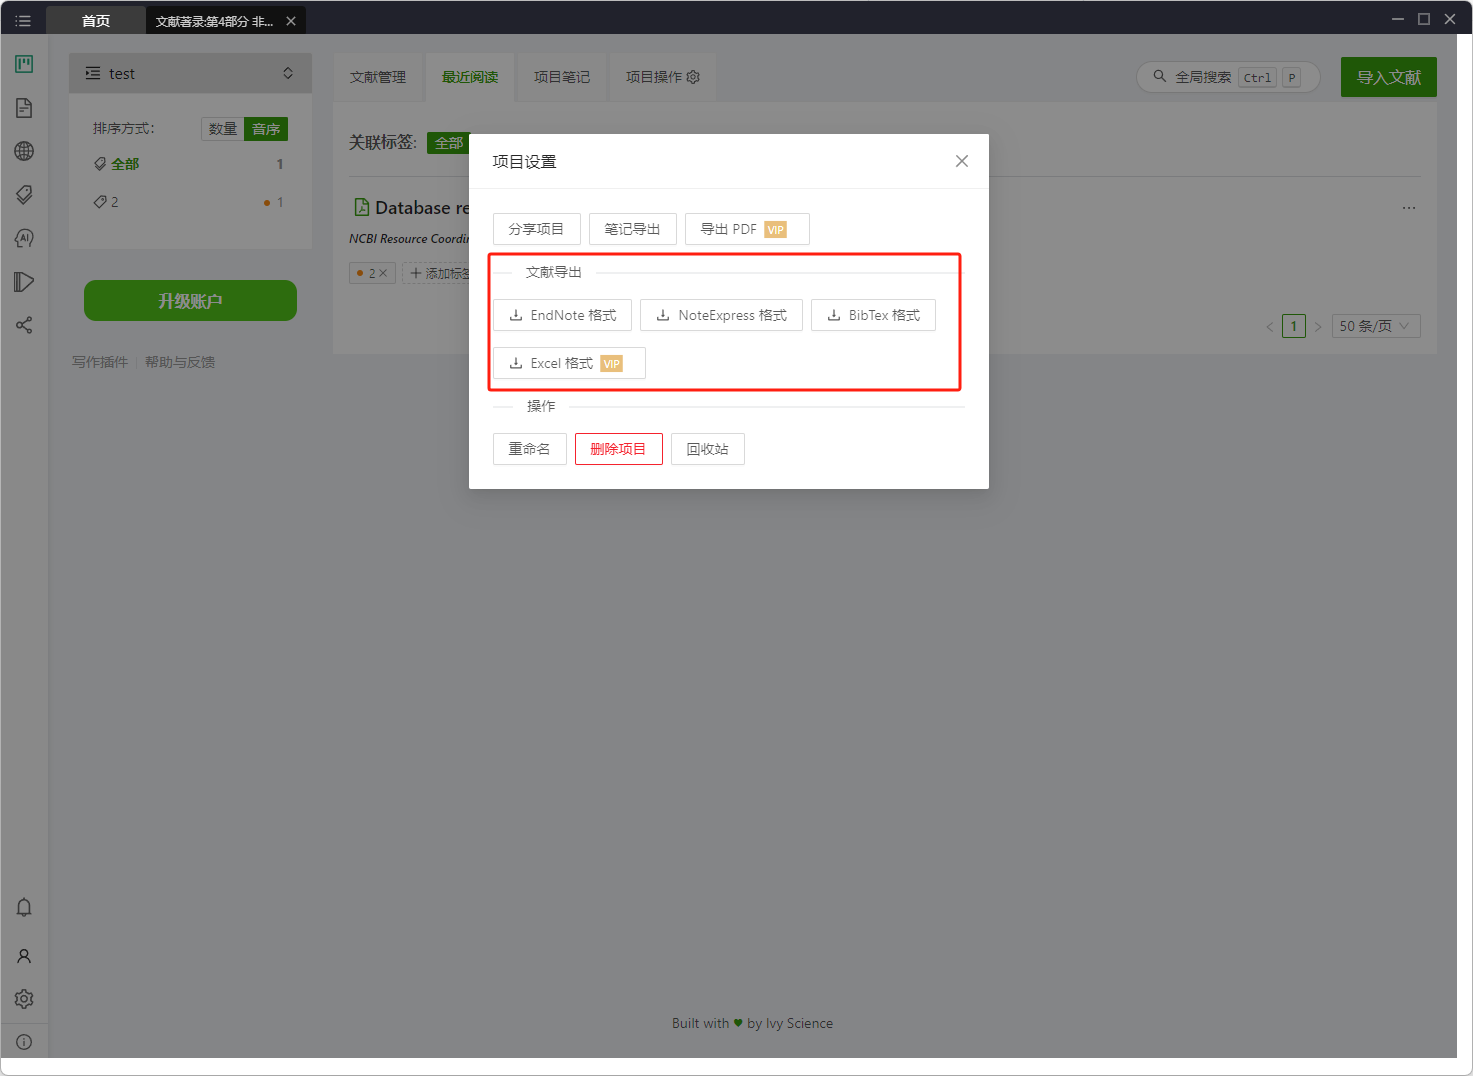Click 删除项目 button

click(618, 449)
